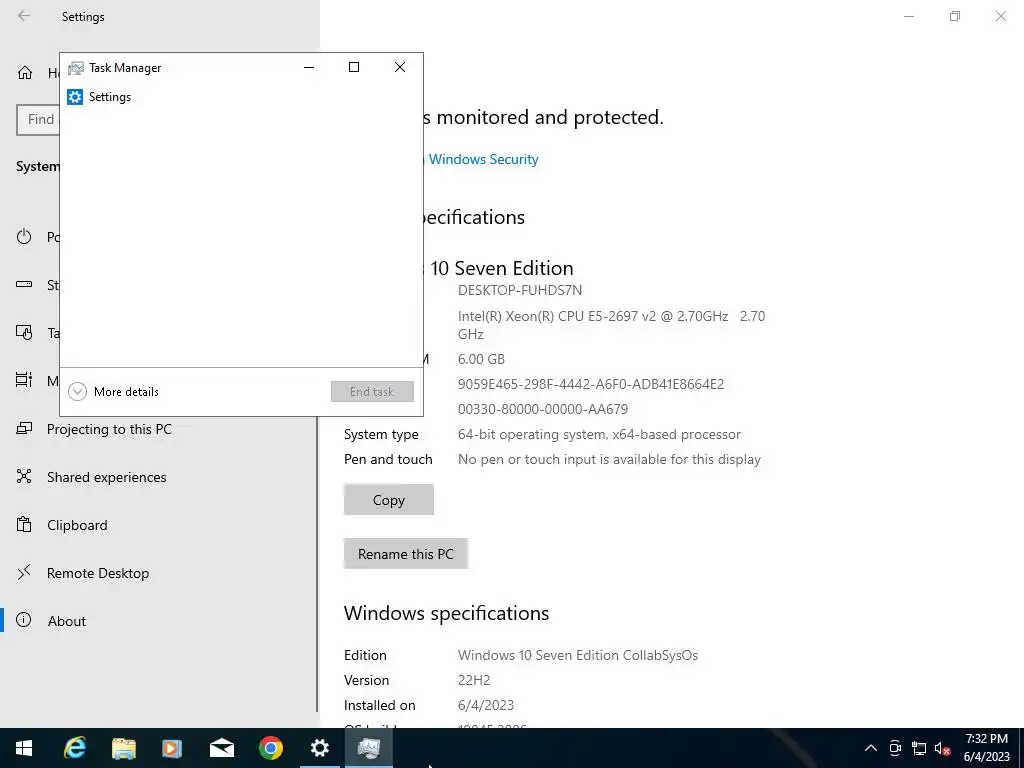1024x768 pixels.
Task: Open the network tray icon
Action: (x=919, y=748)
